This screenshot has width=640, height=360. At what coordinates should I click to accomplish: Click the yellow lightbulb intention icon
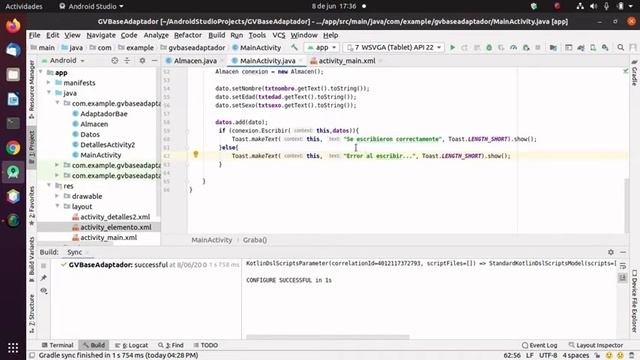pyautogui.click(x=196, y=154)
